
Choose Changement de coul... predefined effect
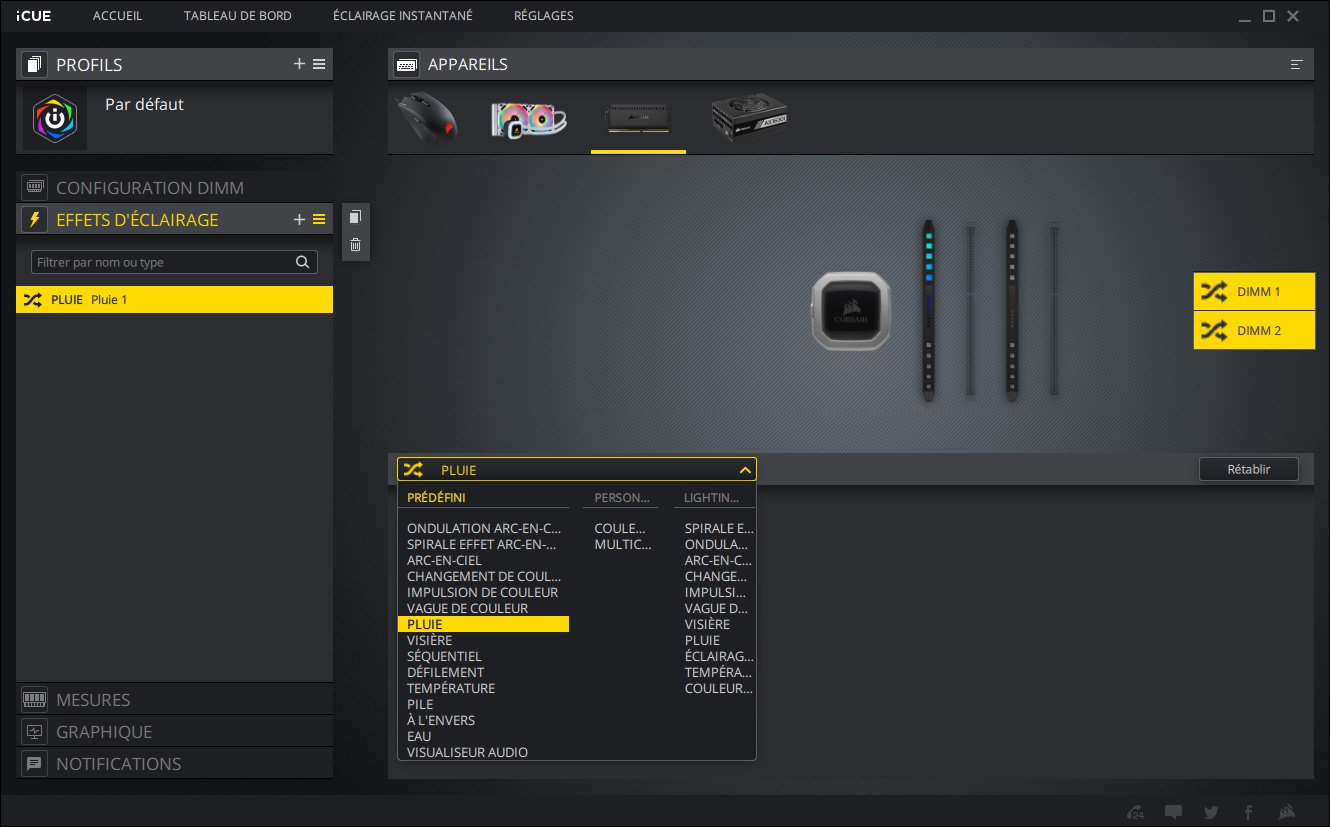point(485,576)
